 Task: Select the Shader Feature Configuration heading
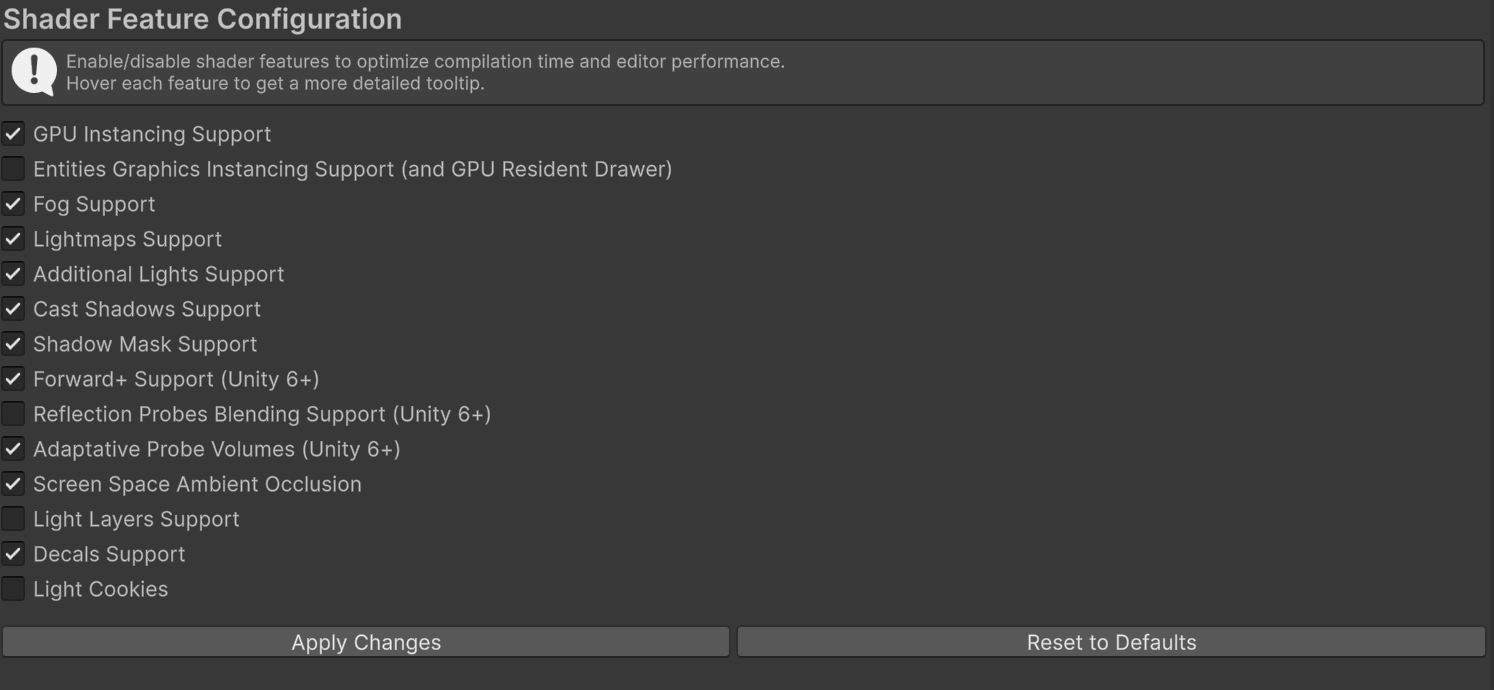(203, 18)
